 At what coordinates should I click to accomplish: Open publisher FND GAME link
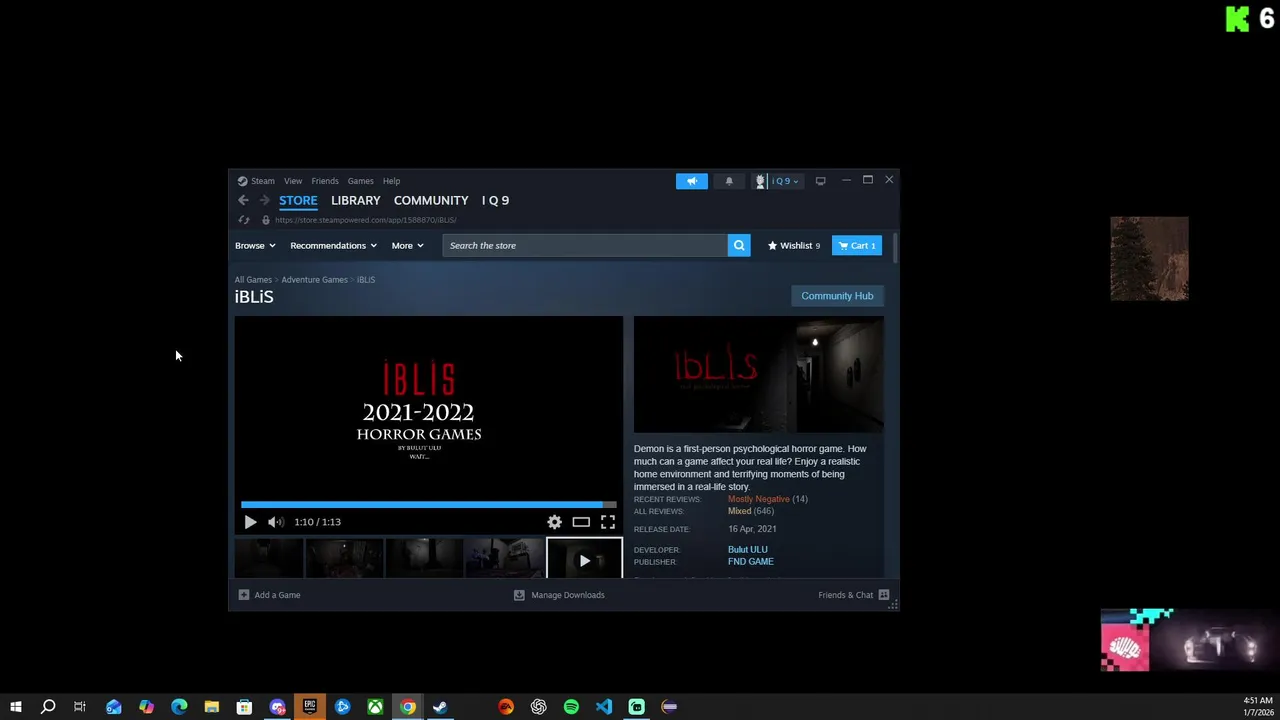(x=751, y=562)
